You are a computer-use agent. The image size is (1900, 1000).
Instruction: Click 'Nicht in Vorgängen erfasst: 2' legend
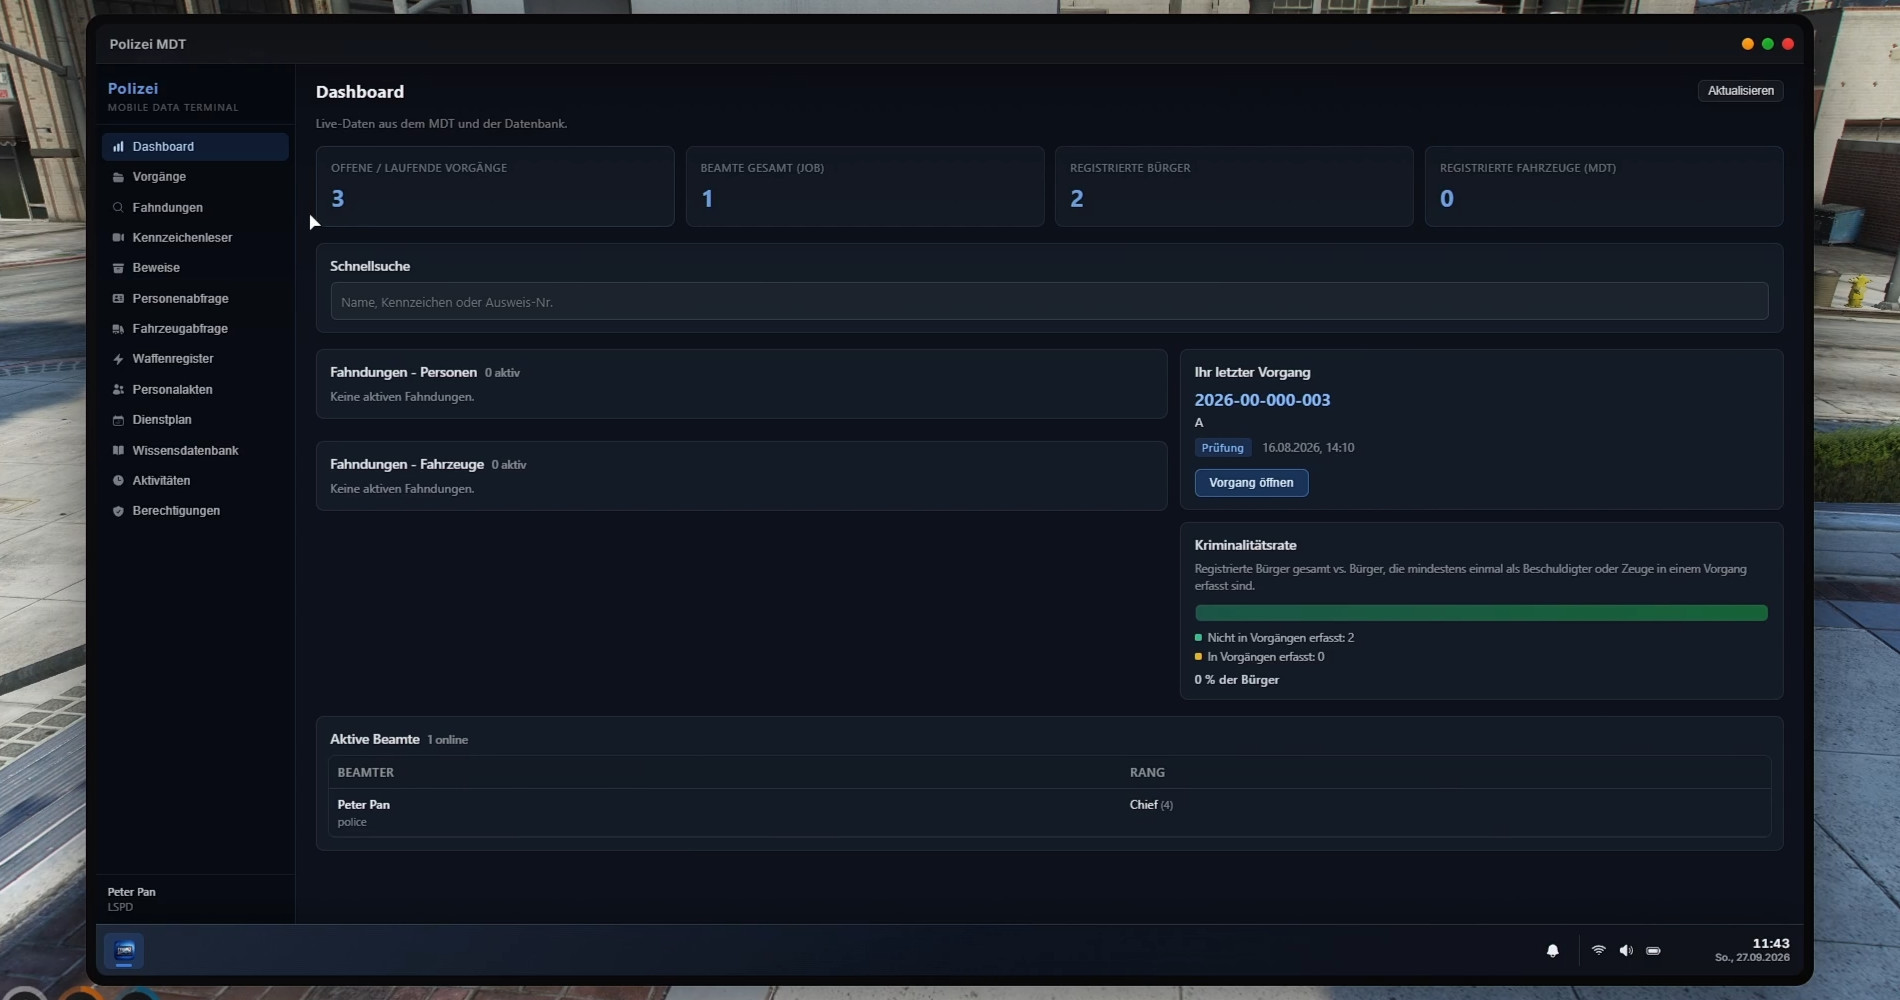click(1275, 638)
